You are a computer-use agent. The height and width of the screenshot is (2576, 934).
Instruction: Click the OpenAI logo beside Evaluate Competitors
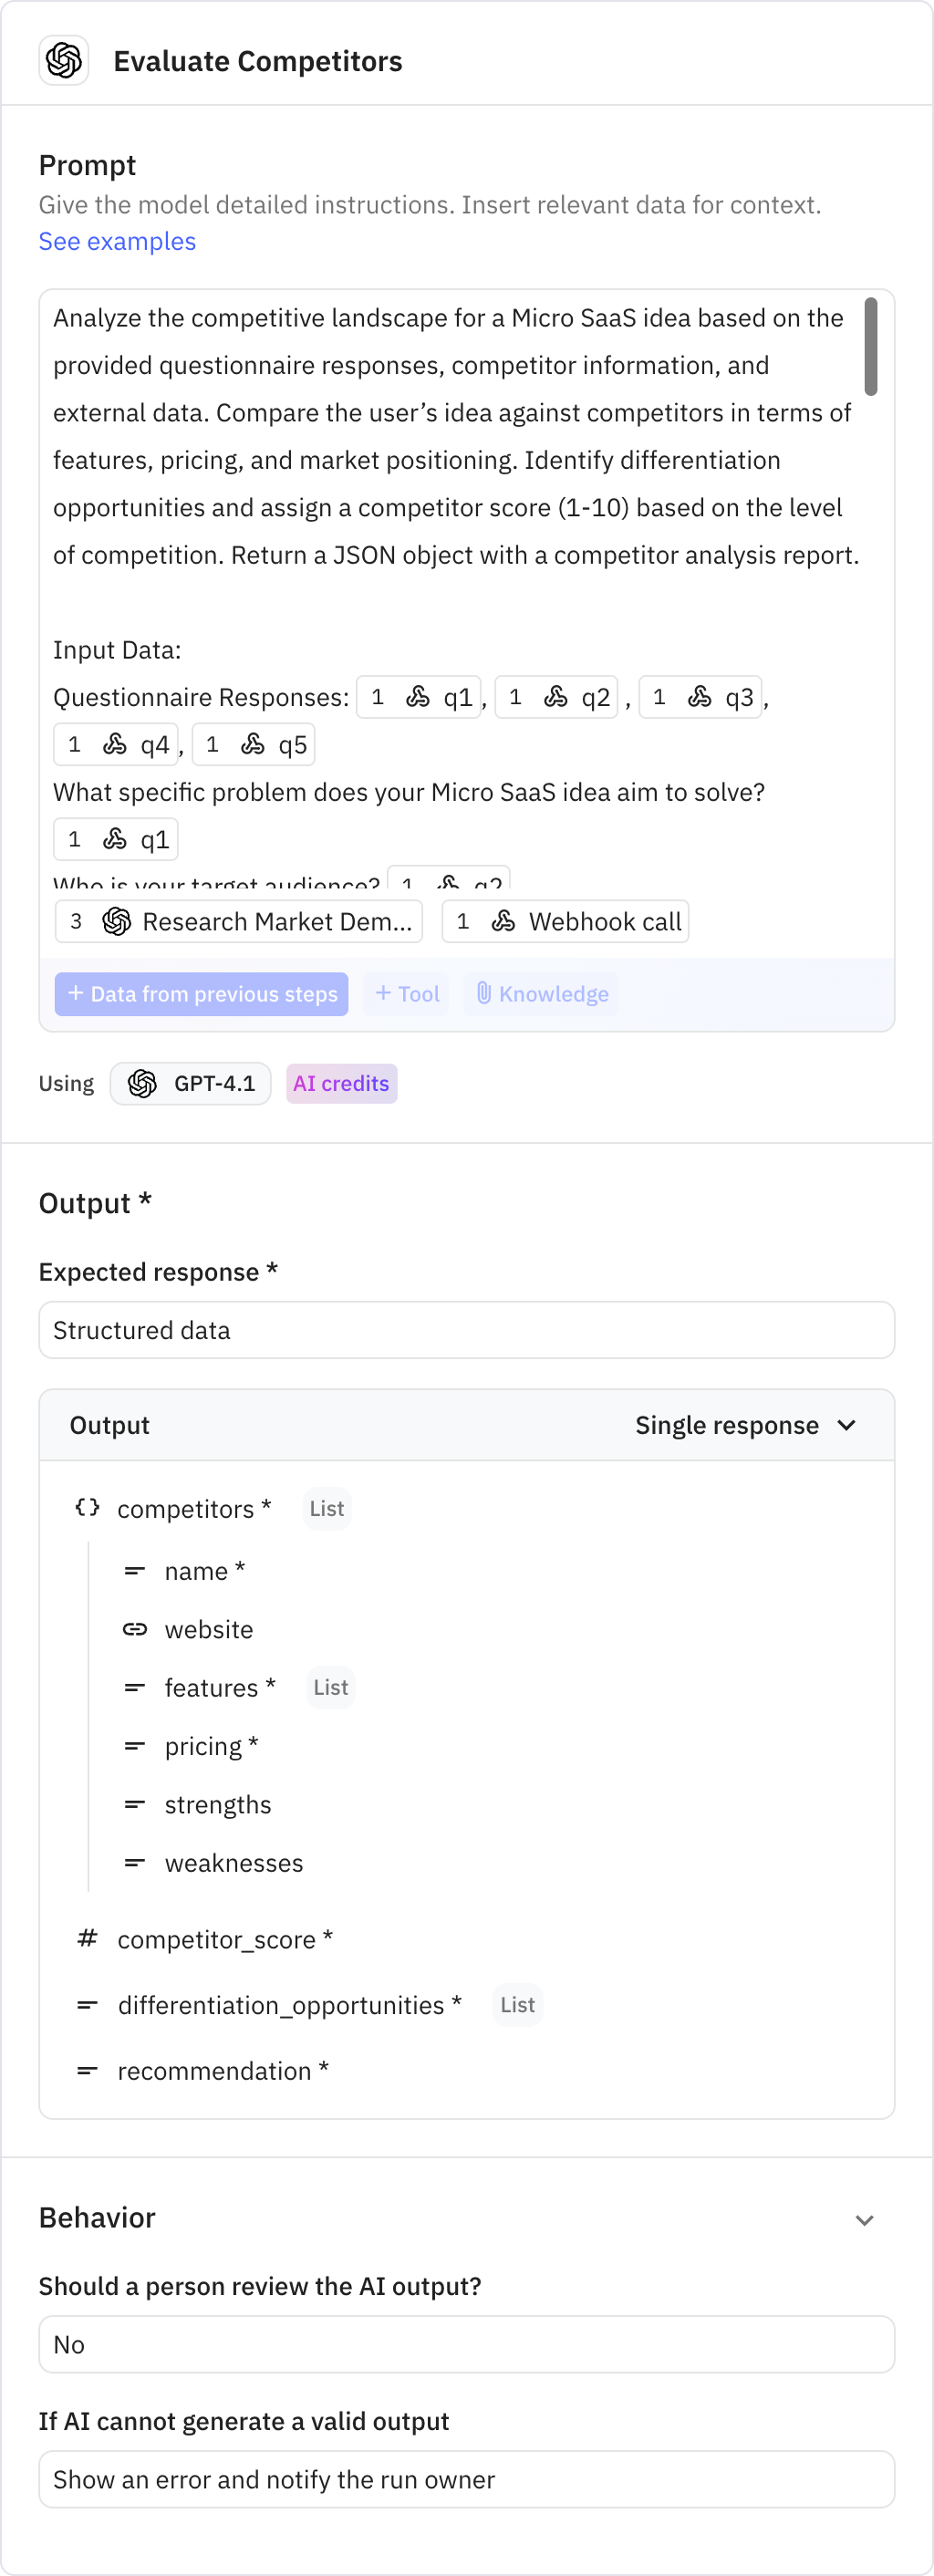[63, 60]
